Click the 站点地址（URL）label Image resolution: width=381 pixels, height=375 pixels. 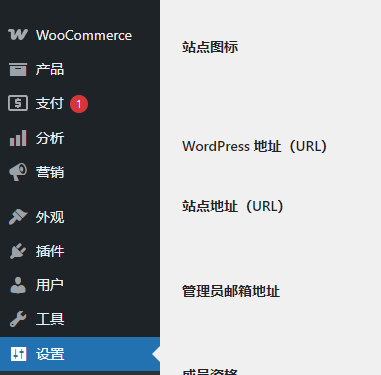[x=233, y=206]
